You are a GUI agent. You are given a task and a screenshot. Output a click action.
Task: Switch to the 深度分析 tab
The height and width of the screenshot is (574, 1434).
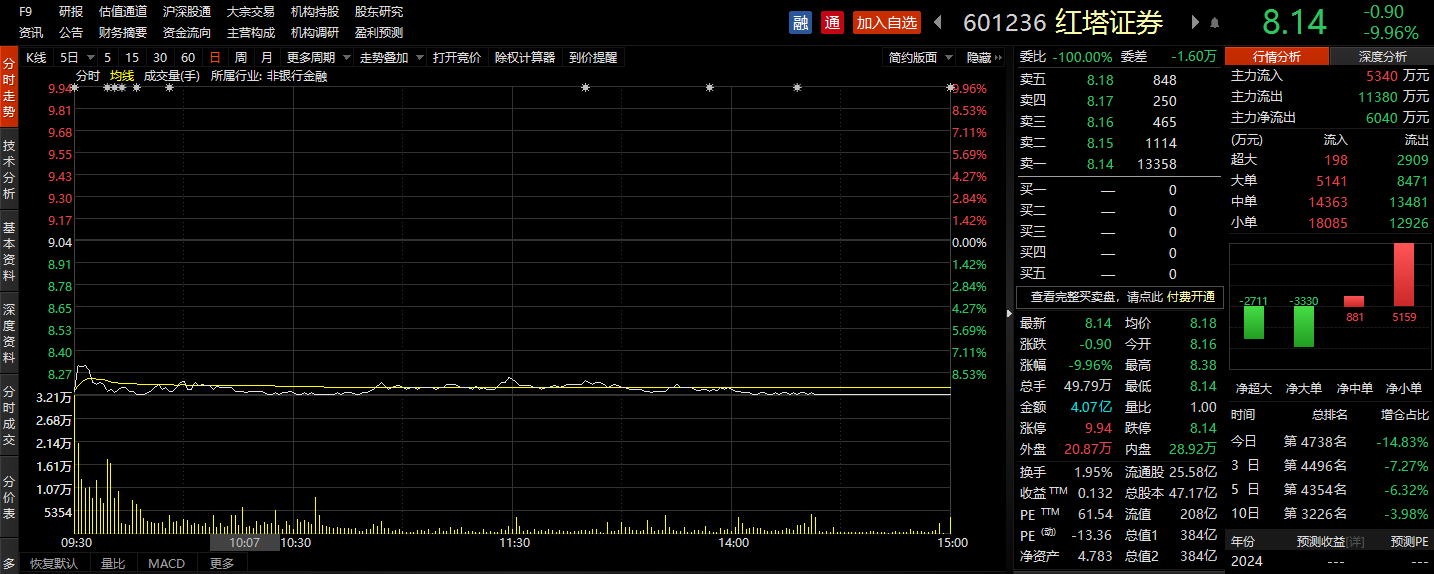[1382, 57]
